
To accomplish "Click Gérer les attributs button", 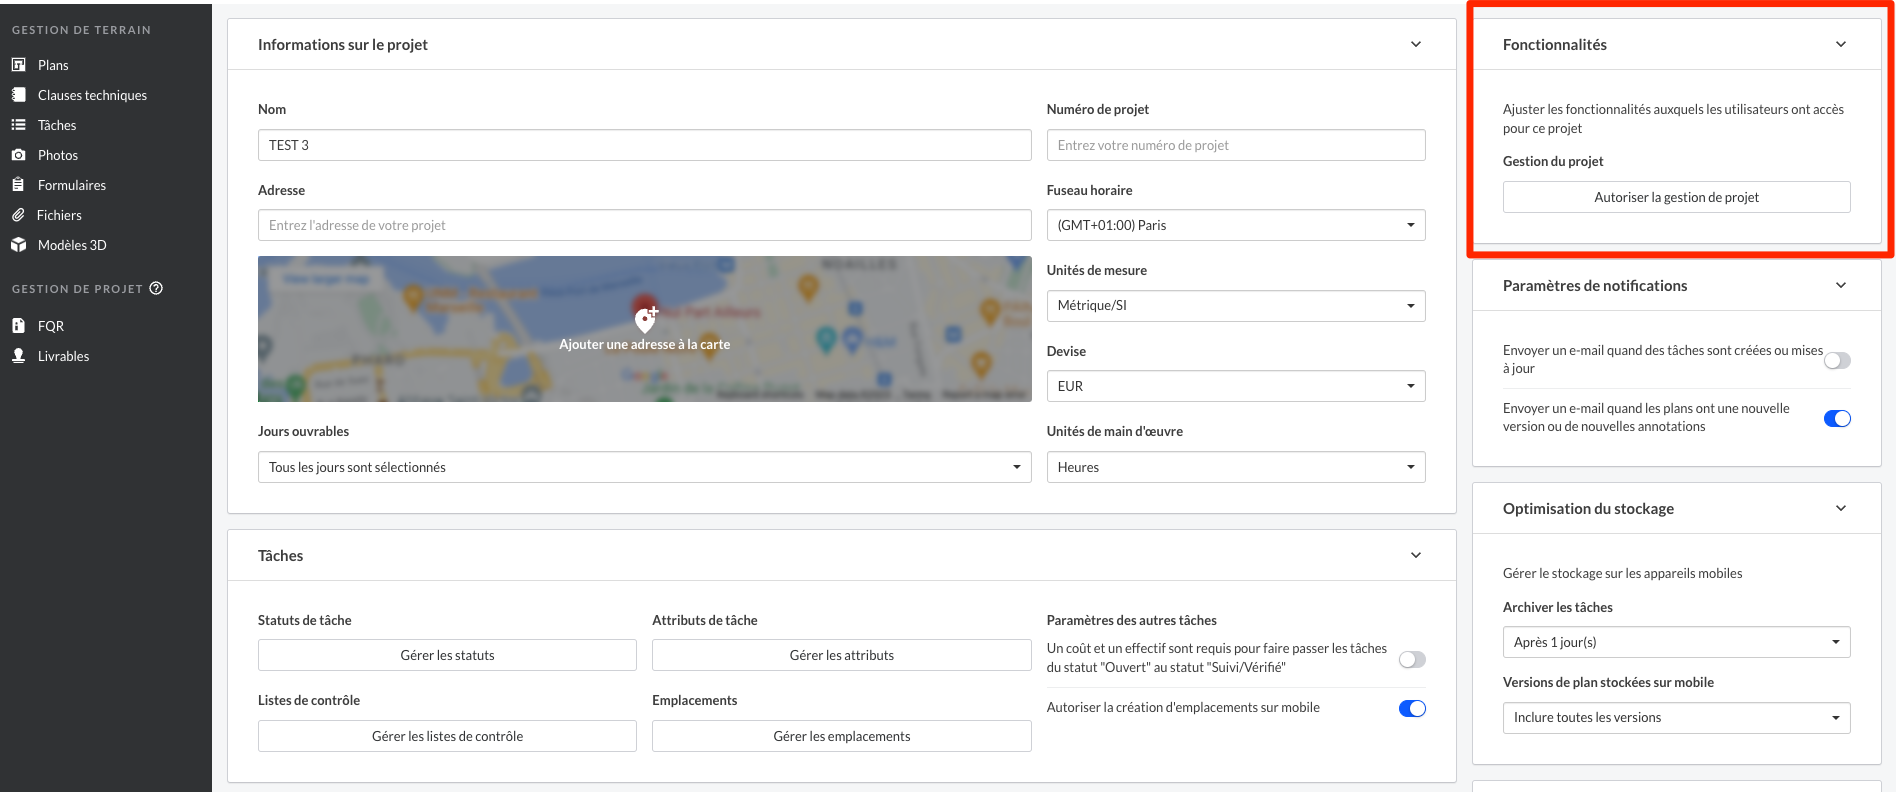I will [x=841, y=655].
